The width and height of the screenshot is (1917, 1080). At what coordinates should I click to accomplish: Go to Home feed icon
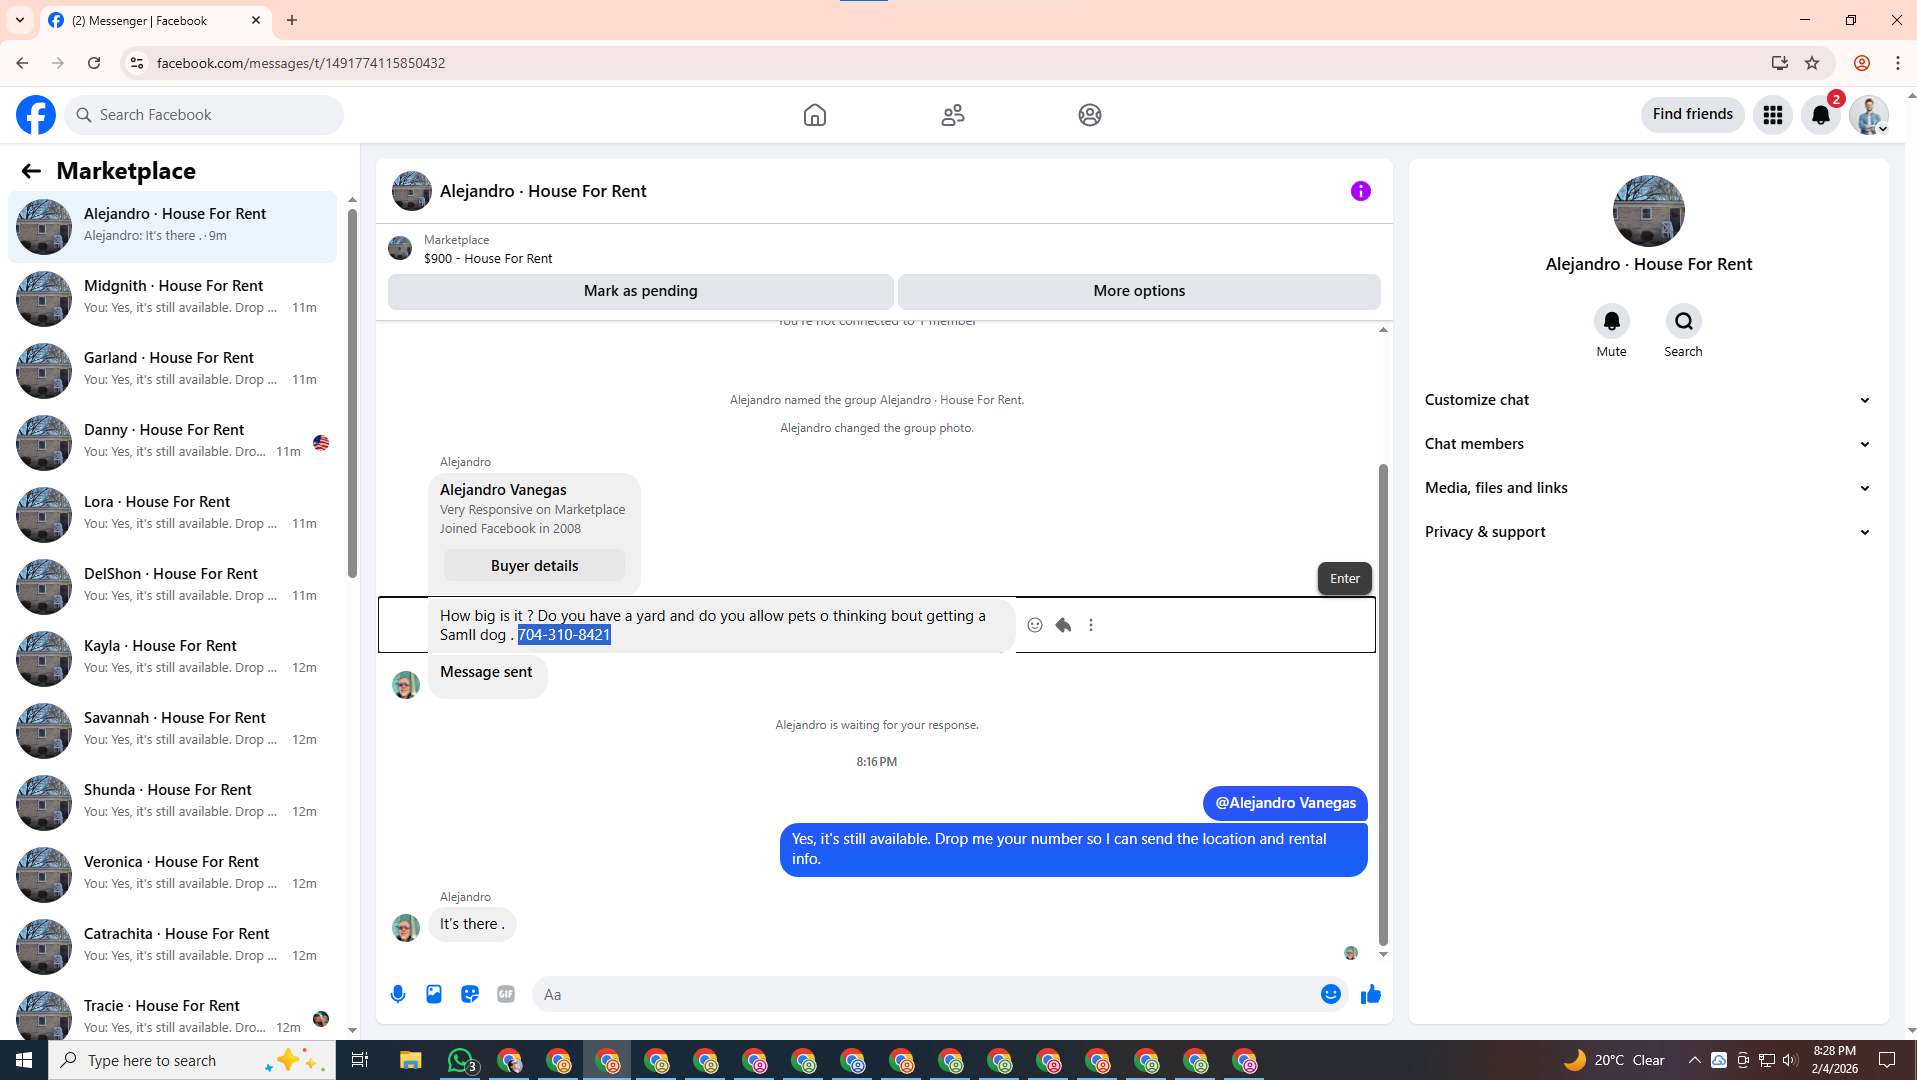pyautogui.click(x=815, y=115)
